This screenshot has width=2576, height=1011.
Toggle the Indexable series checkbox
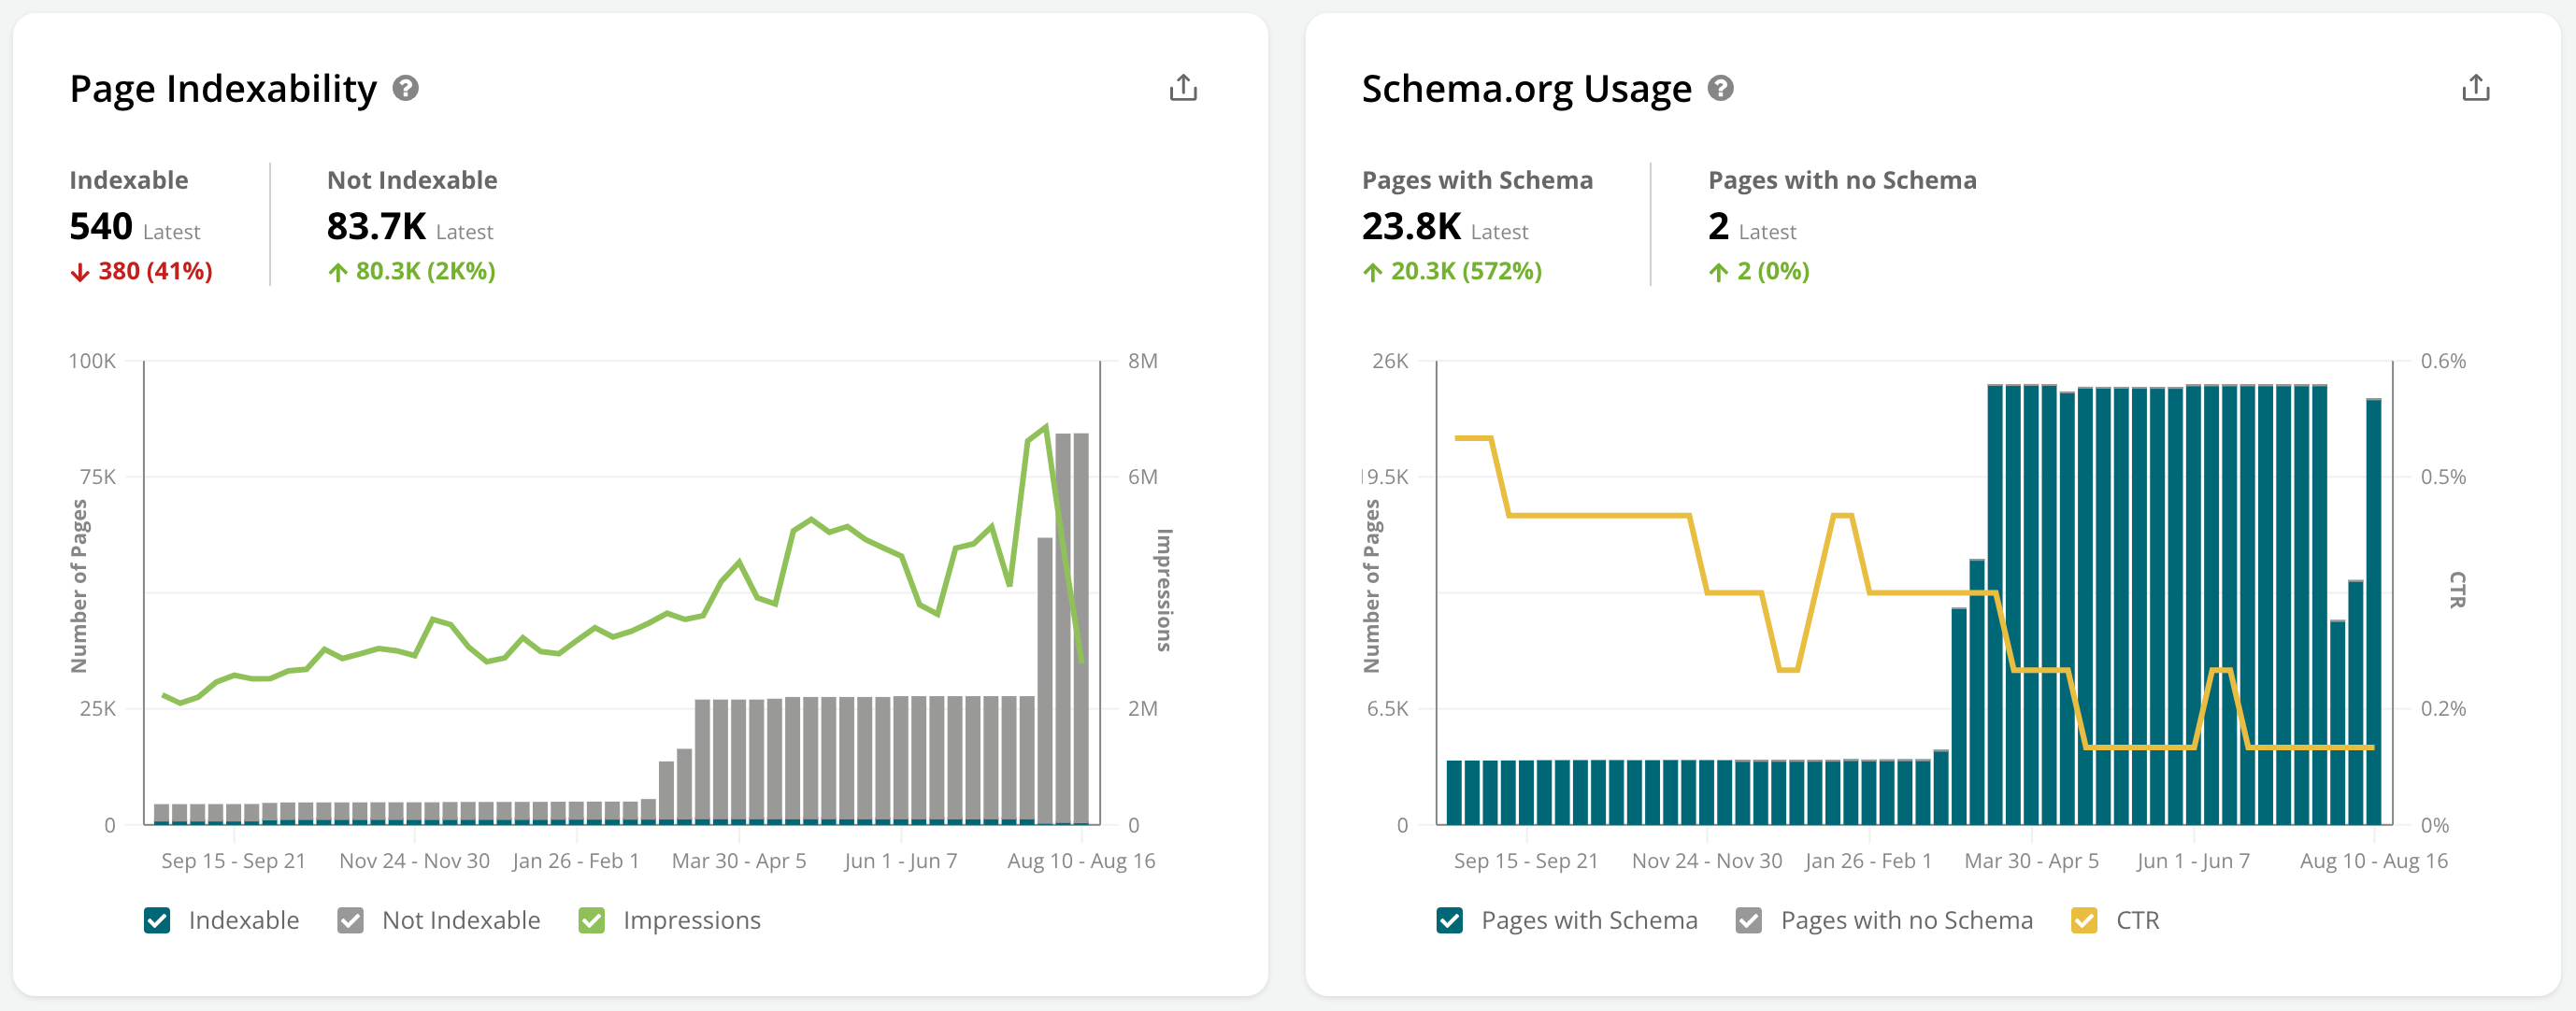point(157,920)
